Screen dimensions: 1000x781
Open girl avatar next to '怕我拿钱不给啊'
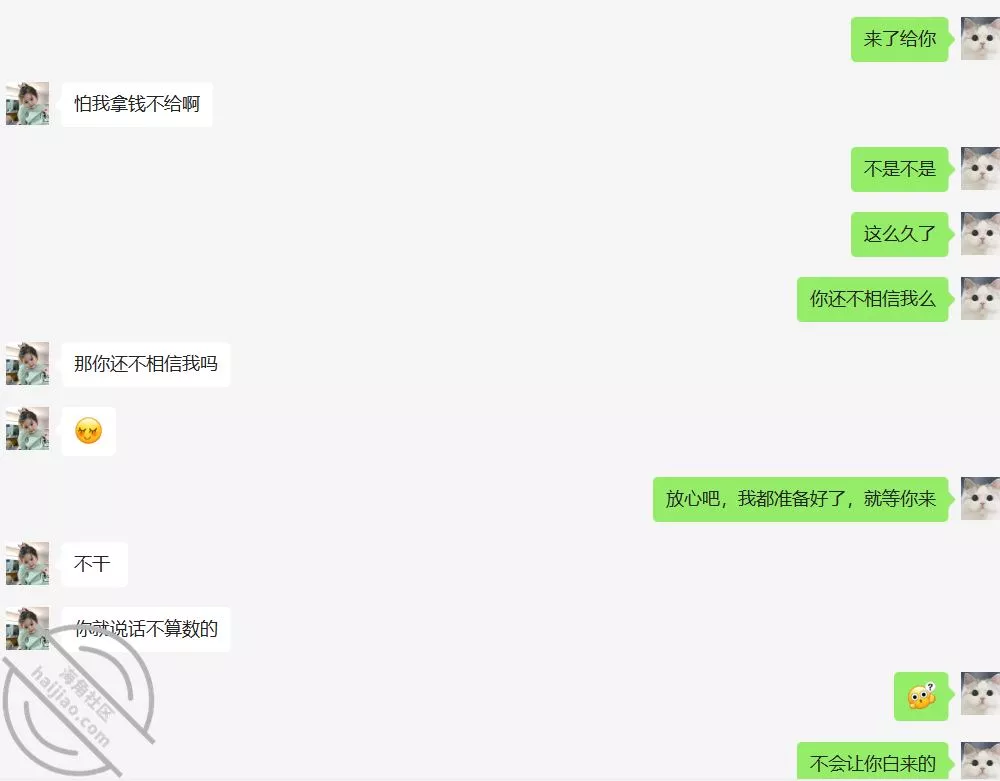pyautogui.click(x=27, y=103)
